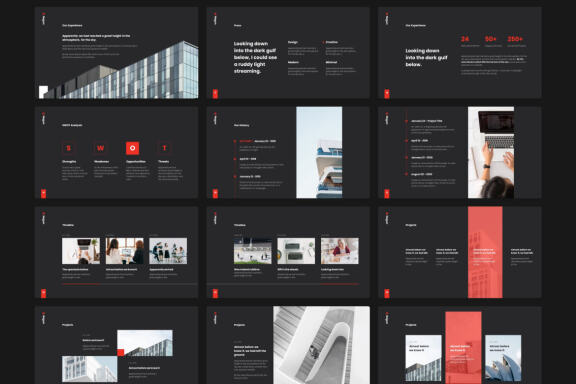Click the 'Weaknesses' label
The image size is (576, 384).
[101, 161]
